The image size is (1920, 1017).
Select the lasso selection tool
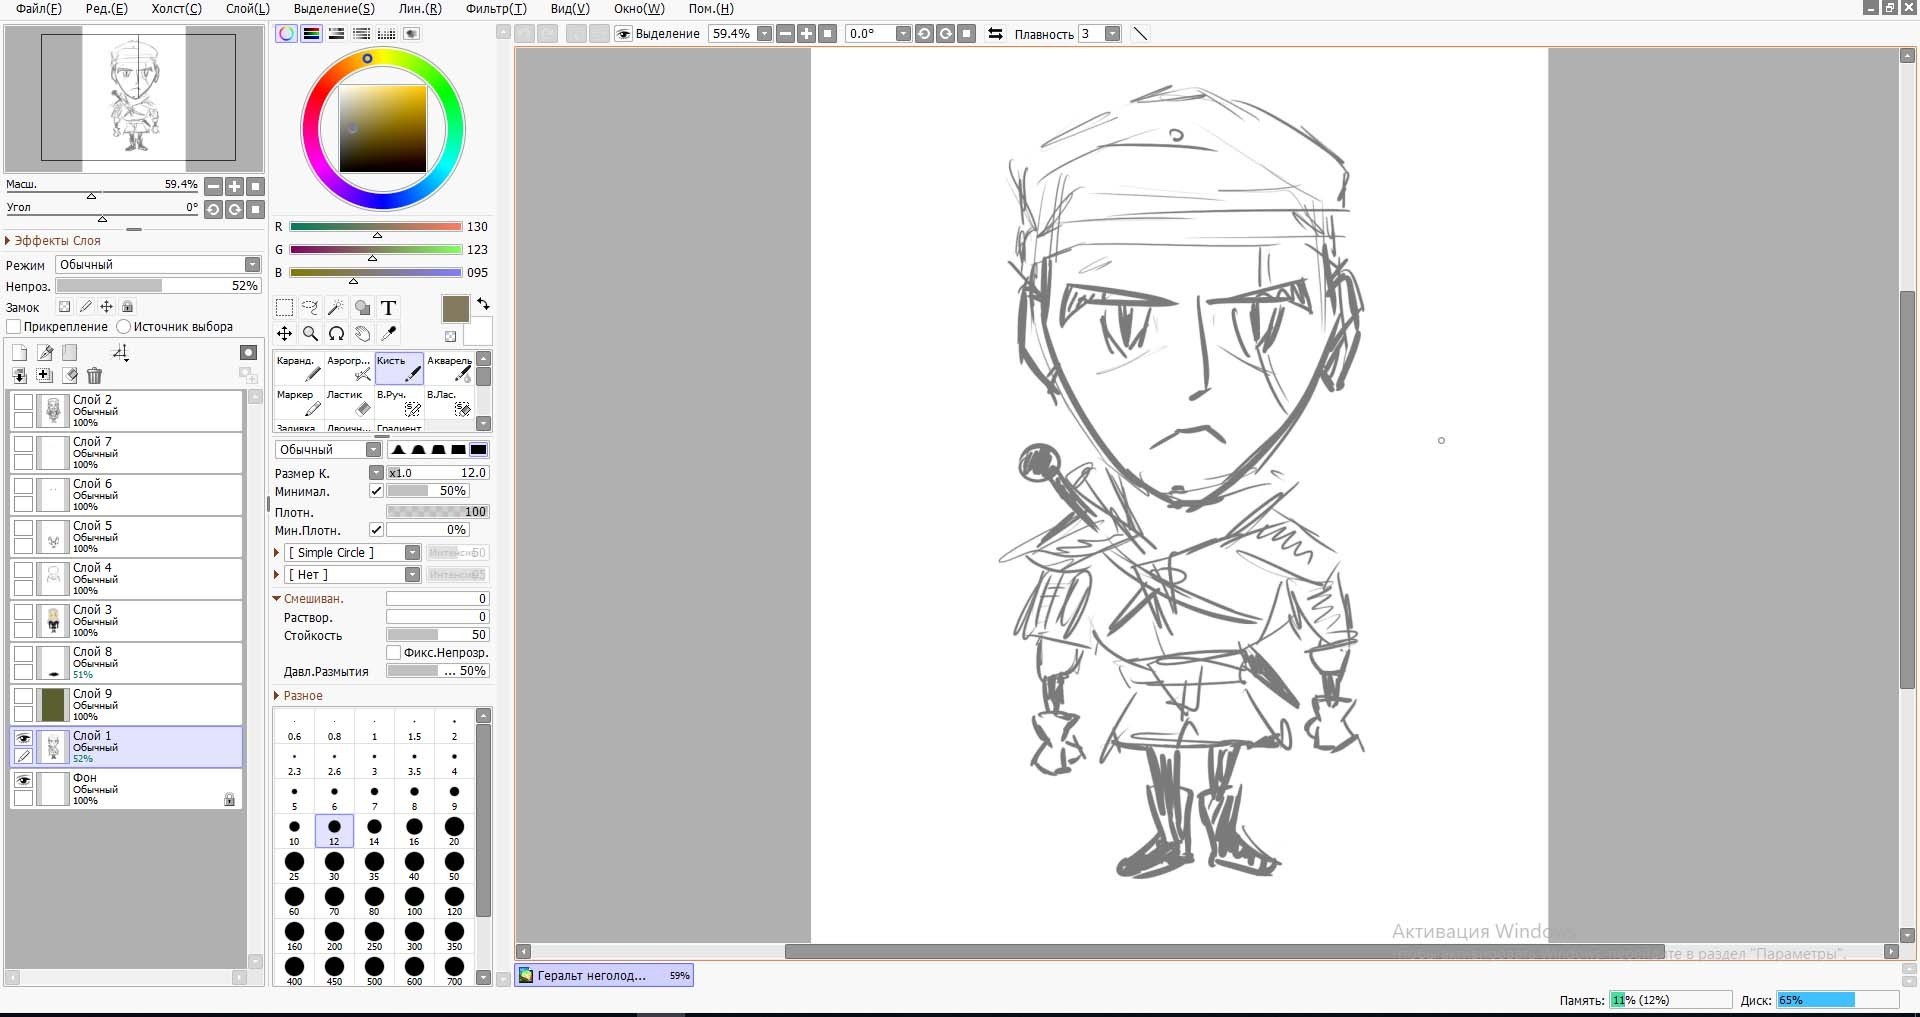310,308
